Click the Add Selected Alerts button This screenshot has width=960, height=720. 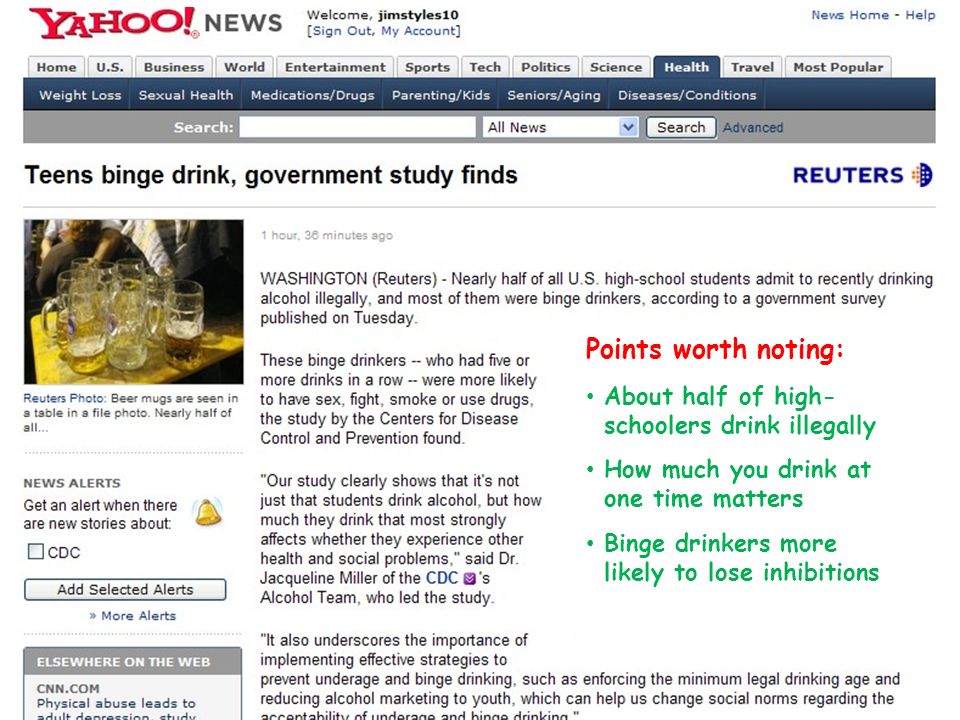coord(125,590)
